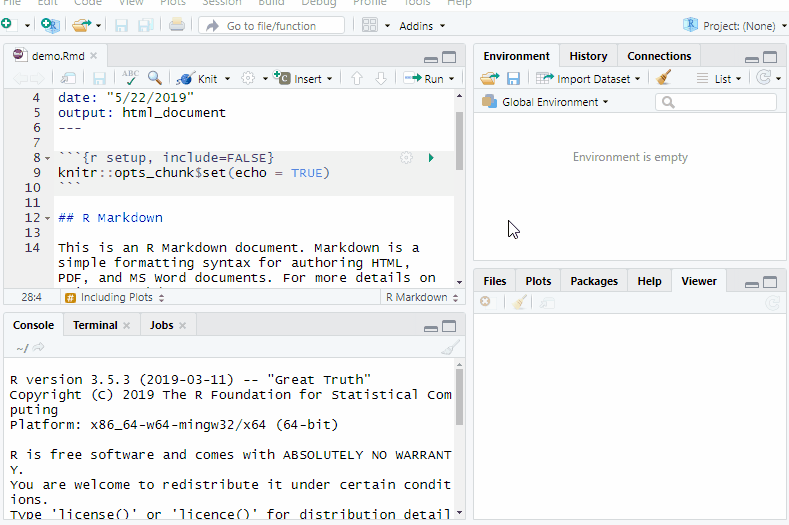The image size is (789, 525).
Task: Expand the panes layout dropdown arrow
Action: [x=387, y=26]
